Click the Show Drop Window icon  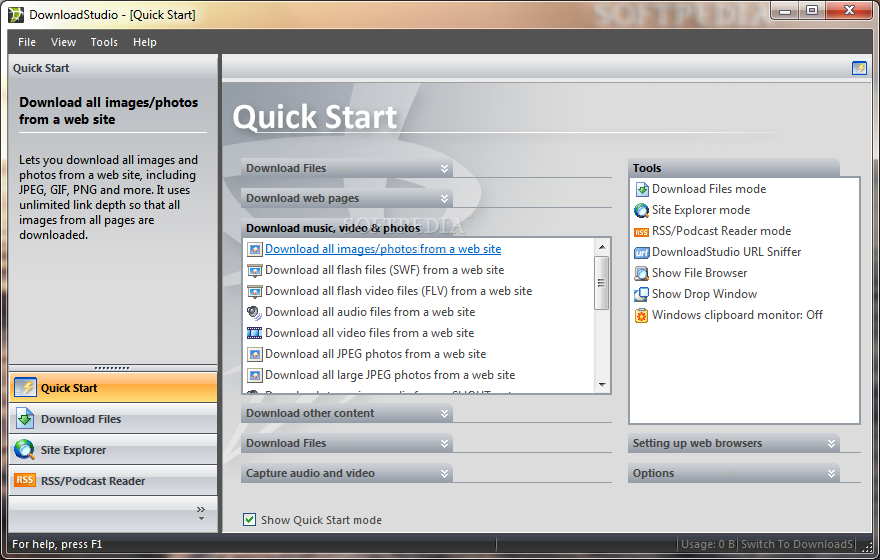(x=641, y=294)
